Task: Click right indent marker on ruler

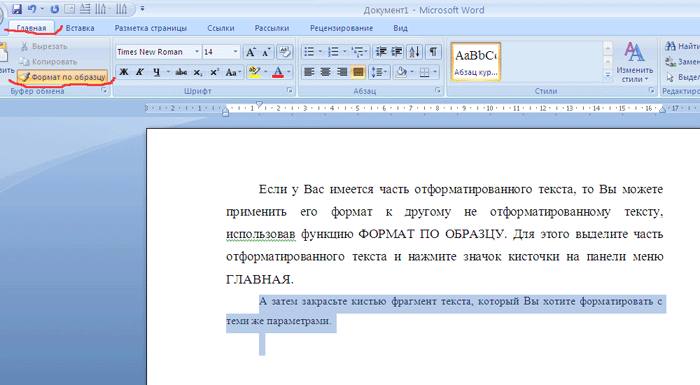Action: coord(662,109)
